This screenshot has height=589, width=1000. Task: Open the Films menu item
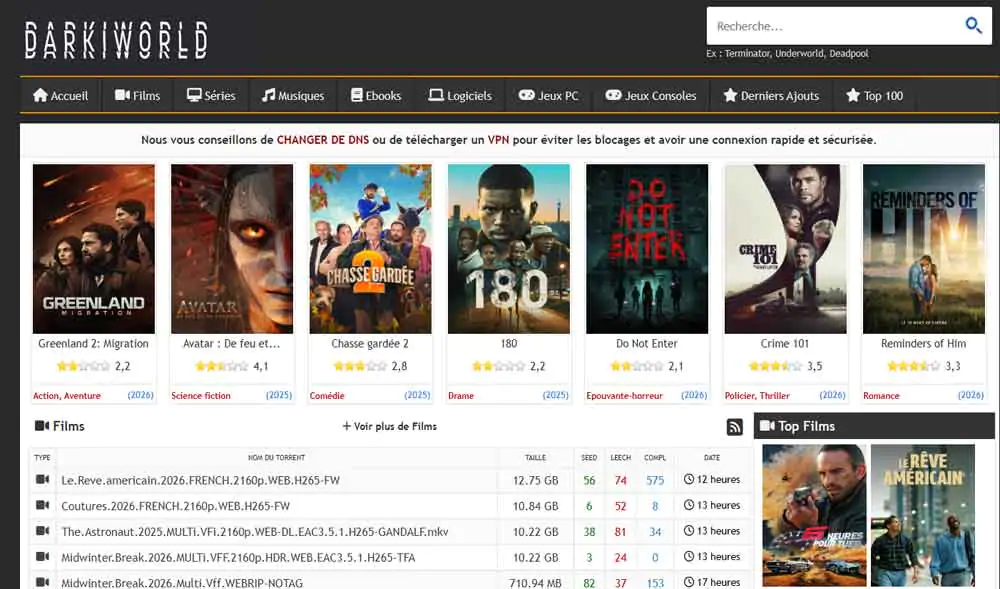[x=138, y=96]
